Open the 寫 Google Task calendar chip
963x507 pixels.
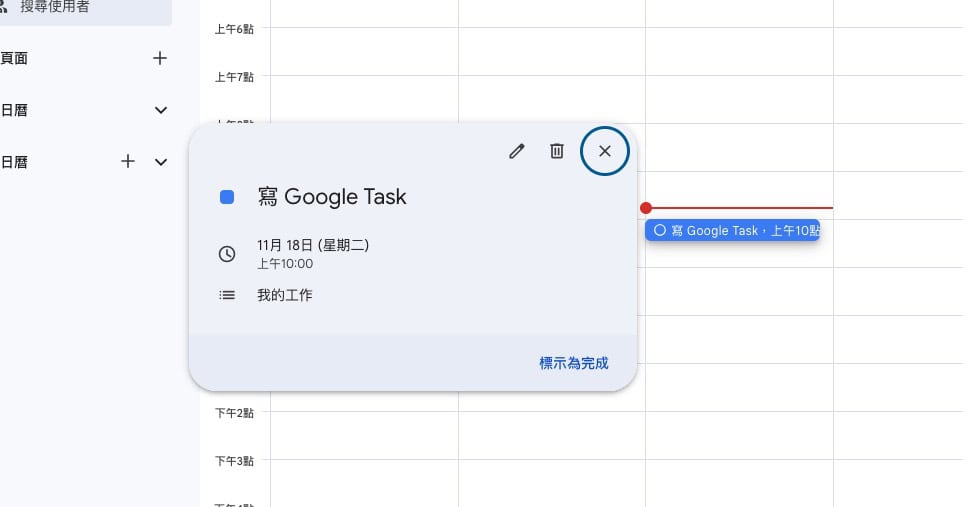click(x=732, y=231)
